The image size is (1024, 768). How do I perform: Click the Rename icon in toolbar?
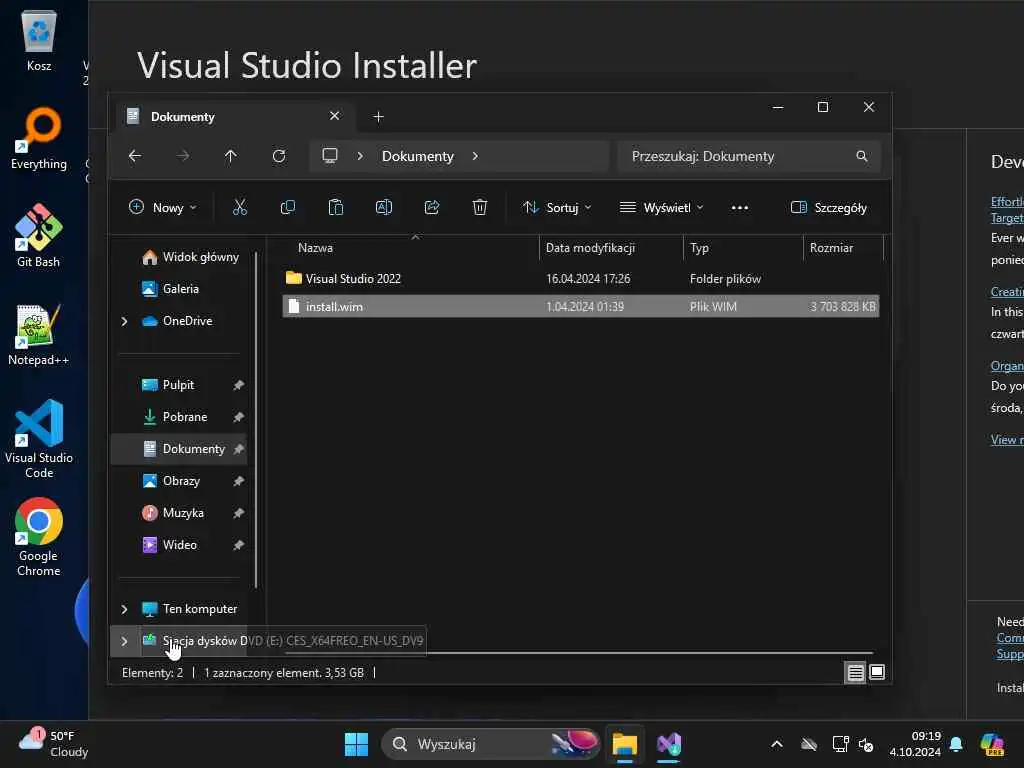tap(384, 208)
